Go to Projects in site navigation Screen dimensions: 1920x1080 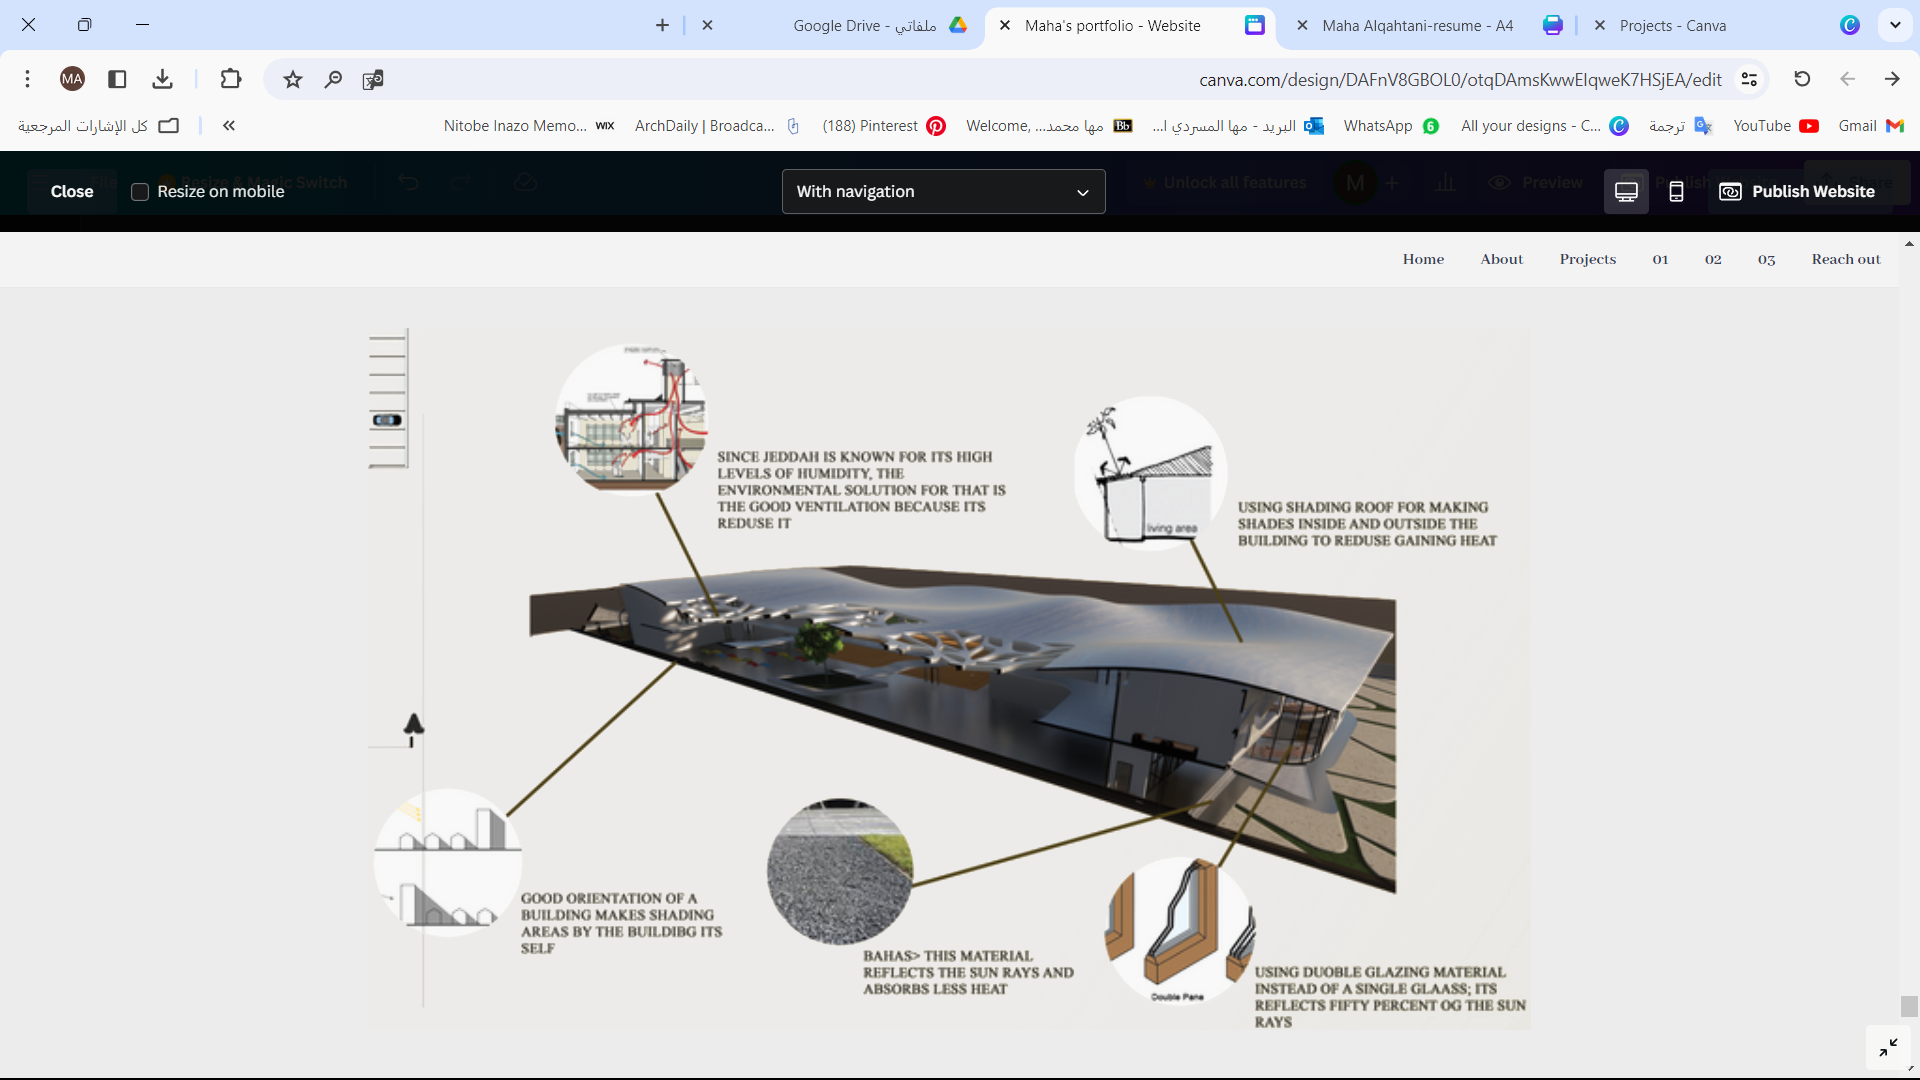(1587, 259)
